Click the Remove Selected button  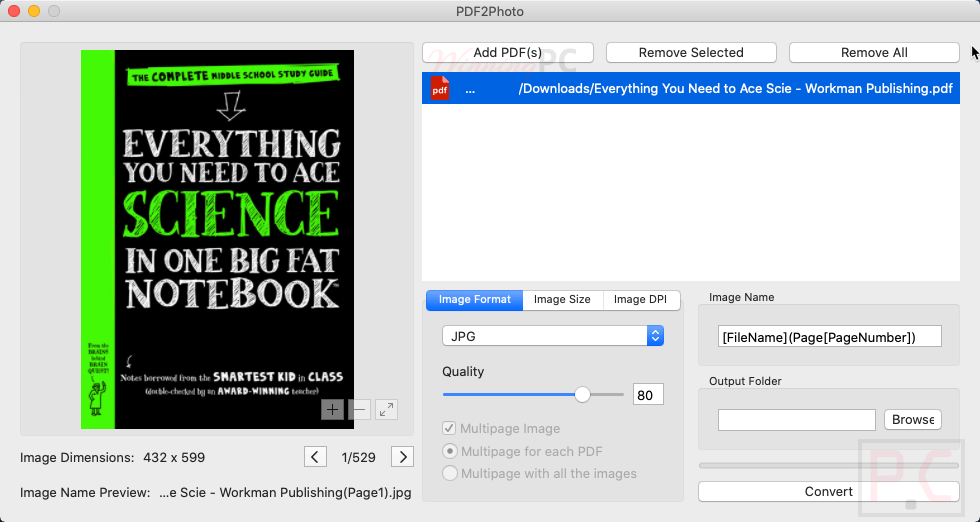point(691,53)
